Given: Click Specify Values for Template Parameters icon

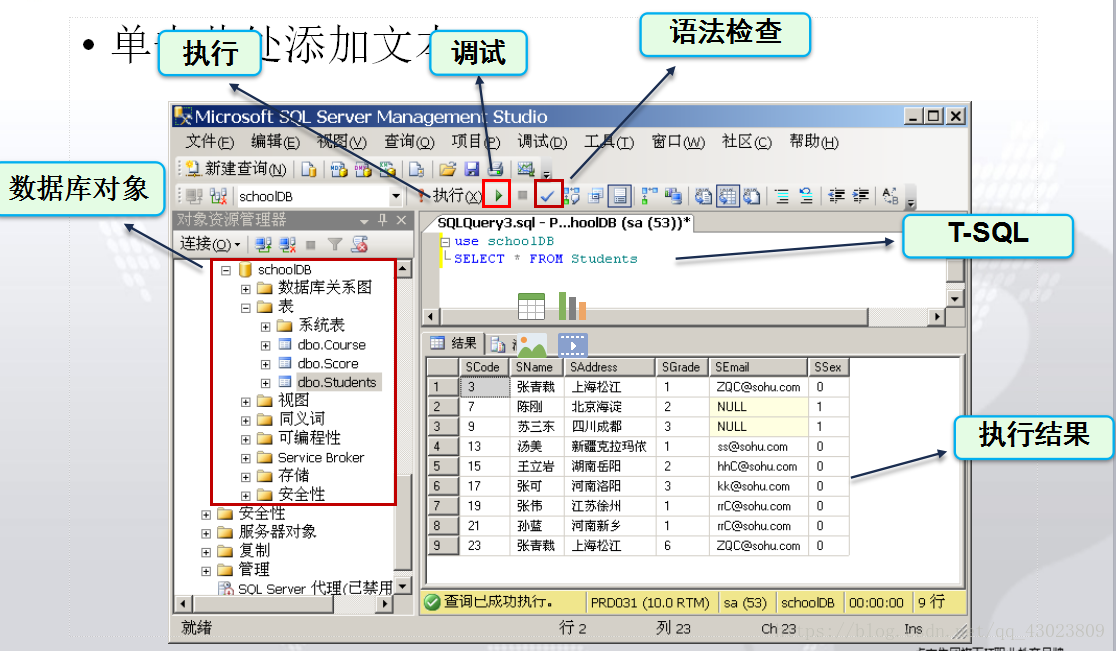Looking at the screenshot, I should (x=890, y=196).
